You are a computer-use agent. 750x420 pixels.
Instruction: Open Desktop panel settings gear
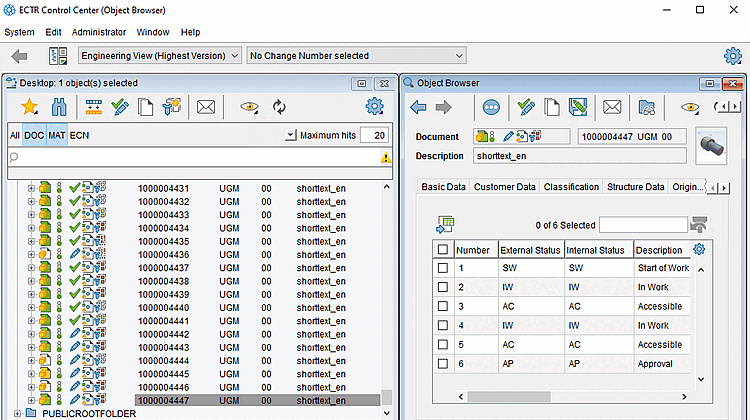tap(375, 106)
